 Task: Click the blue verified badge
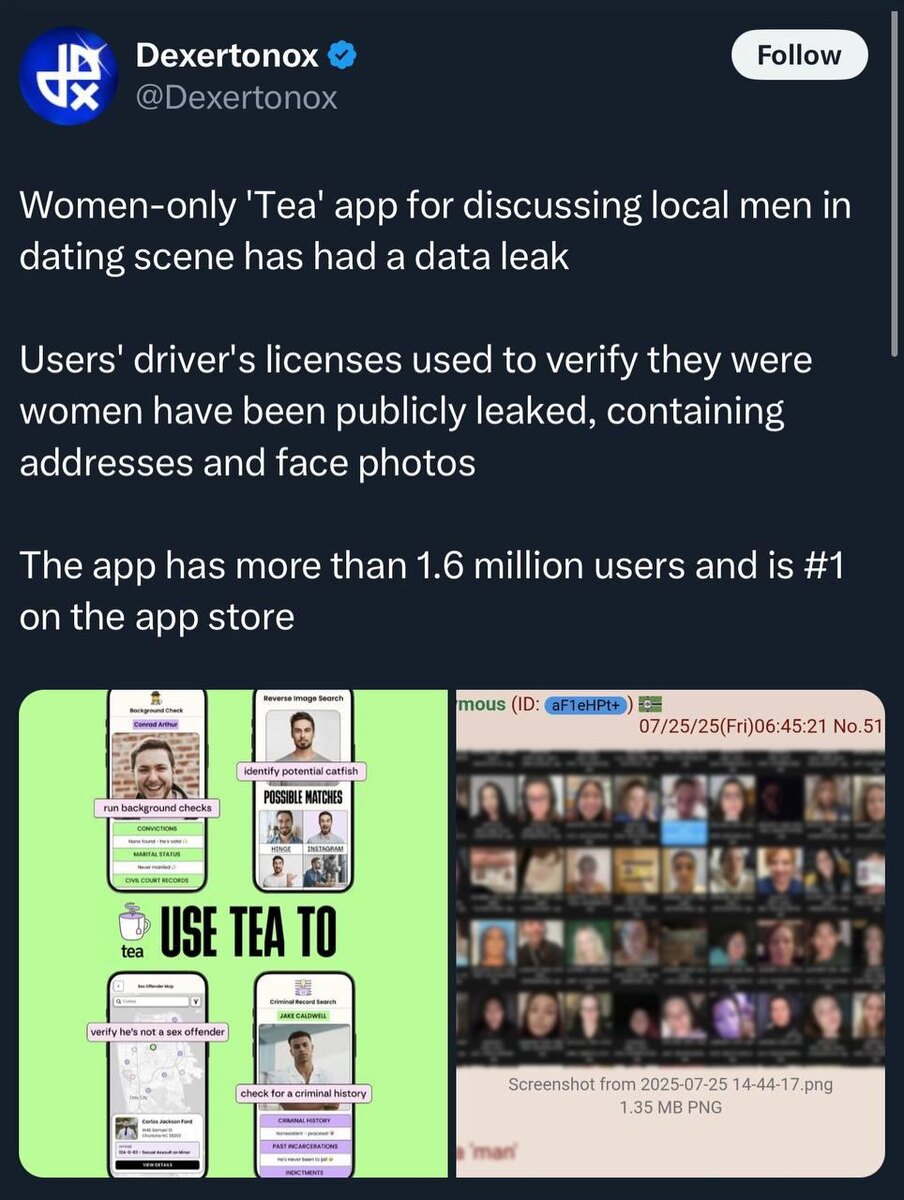(342, 57)
